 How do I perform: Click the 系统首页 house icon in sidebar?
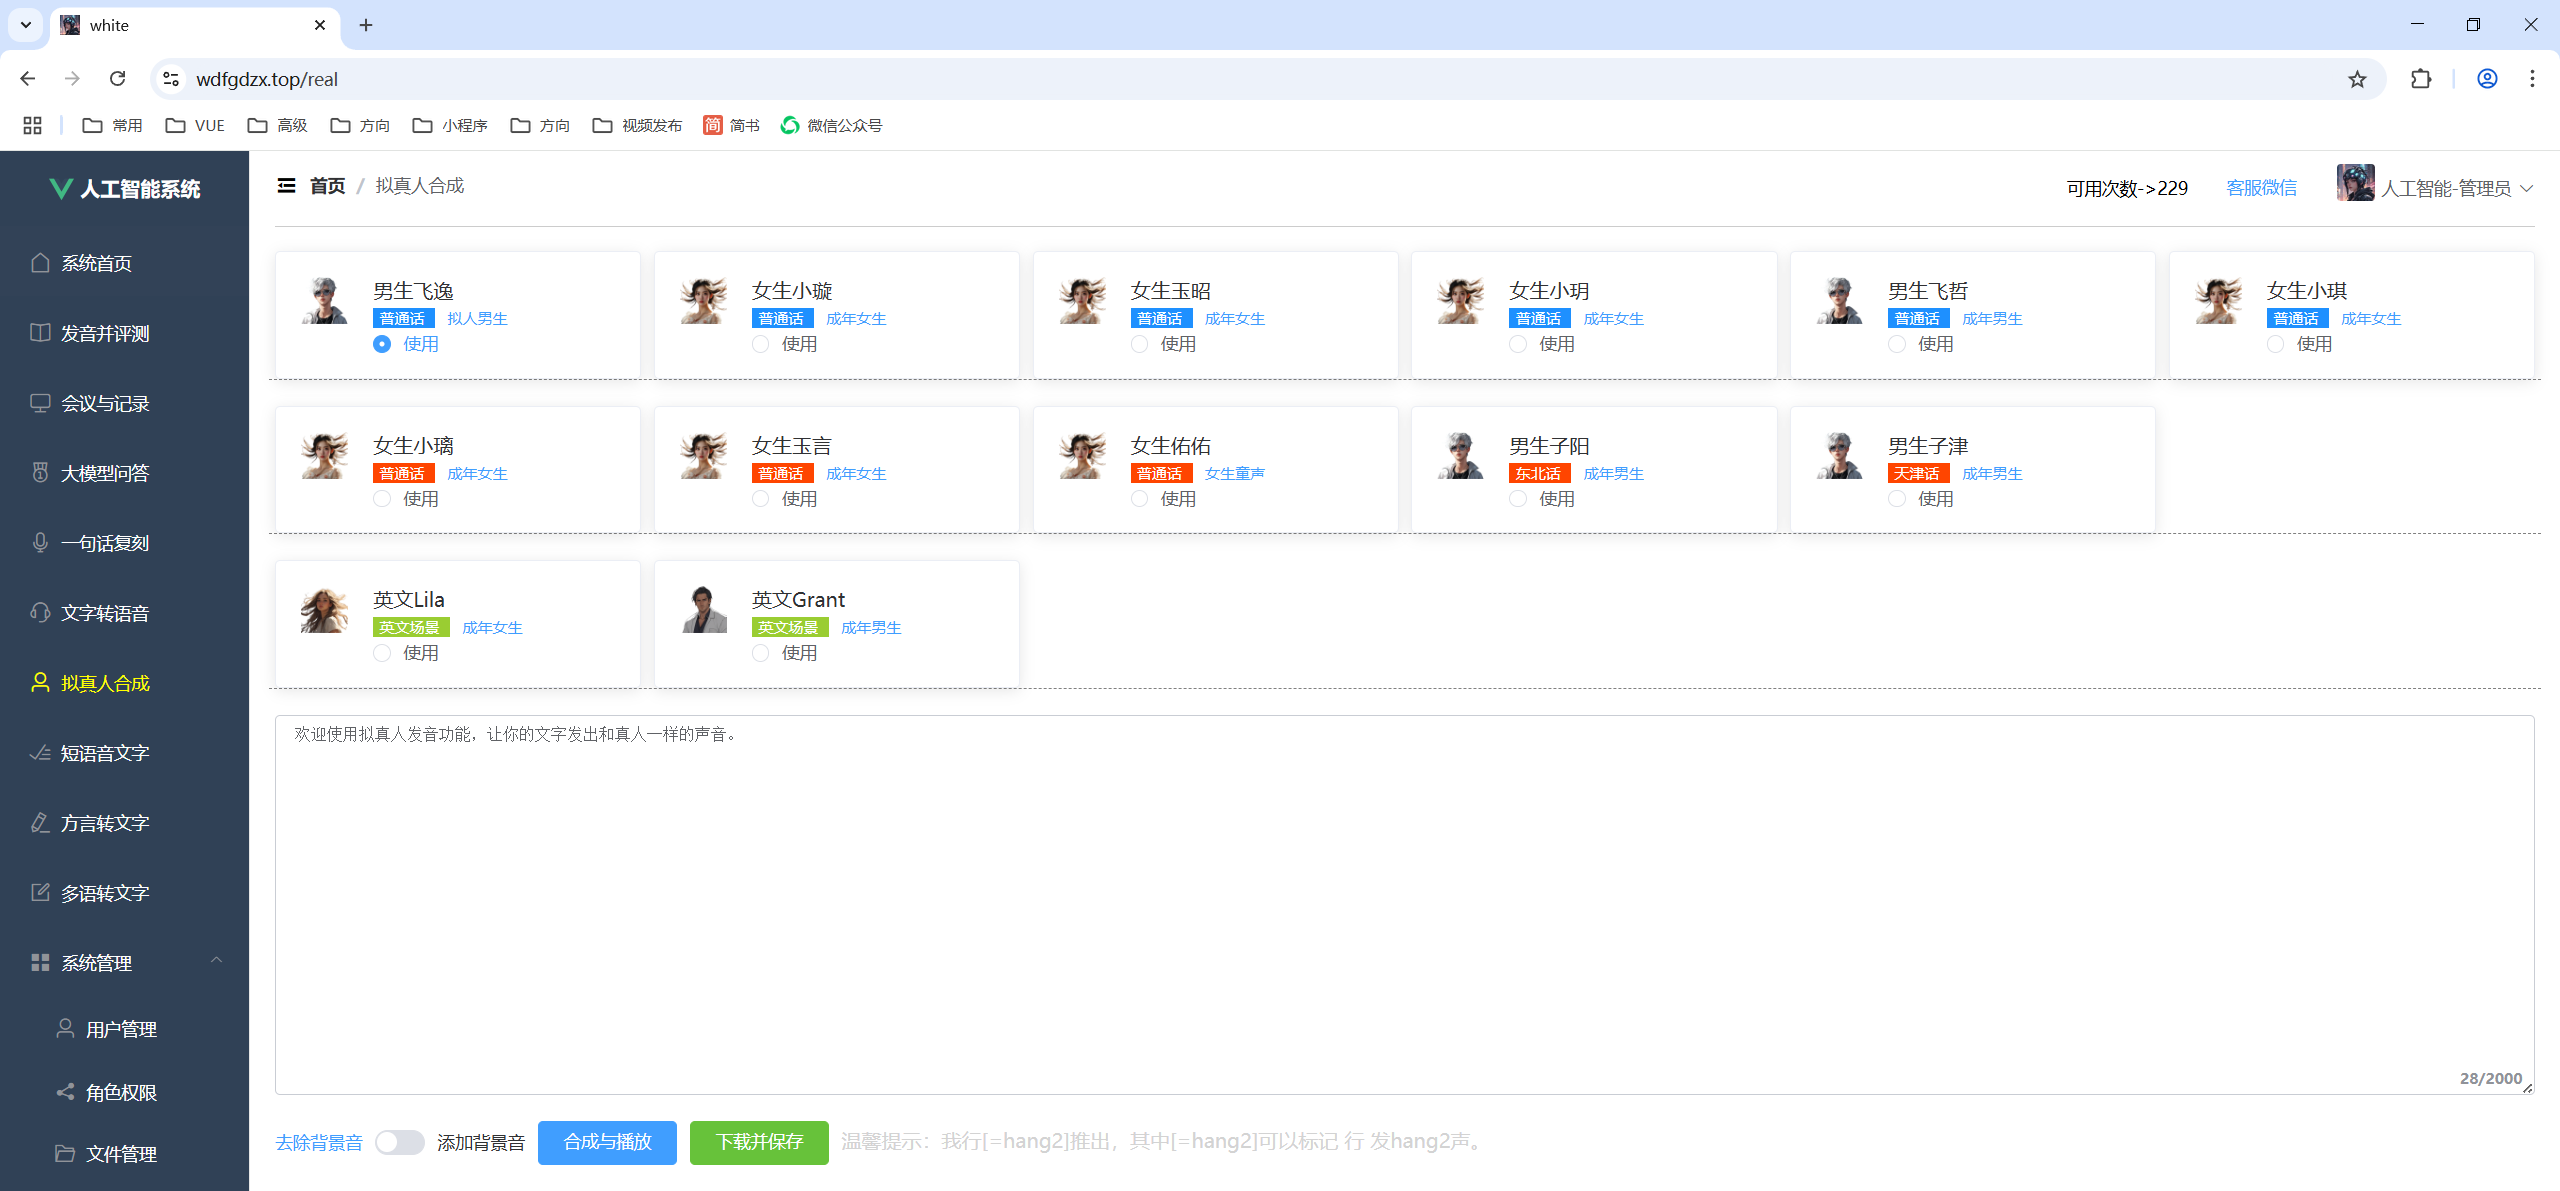[x=40, y=263]
